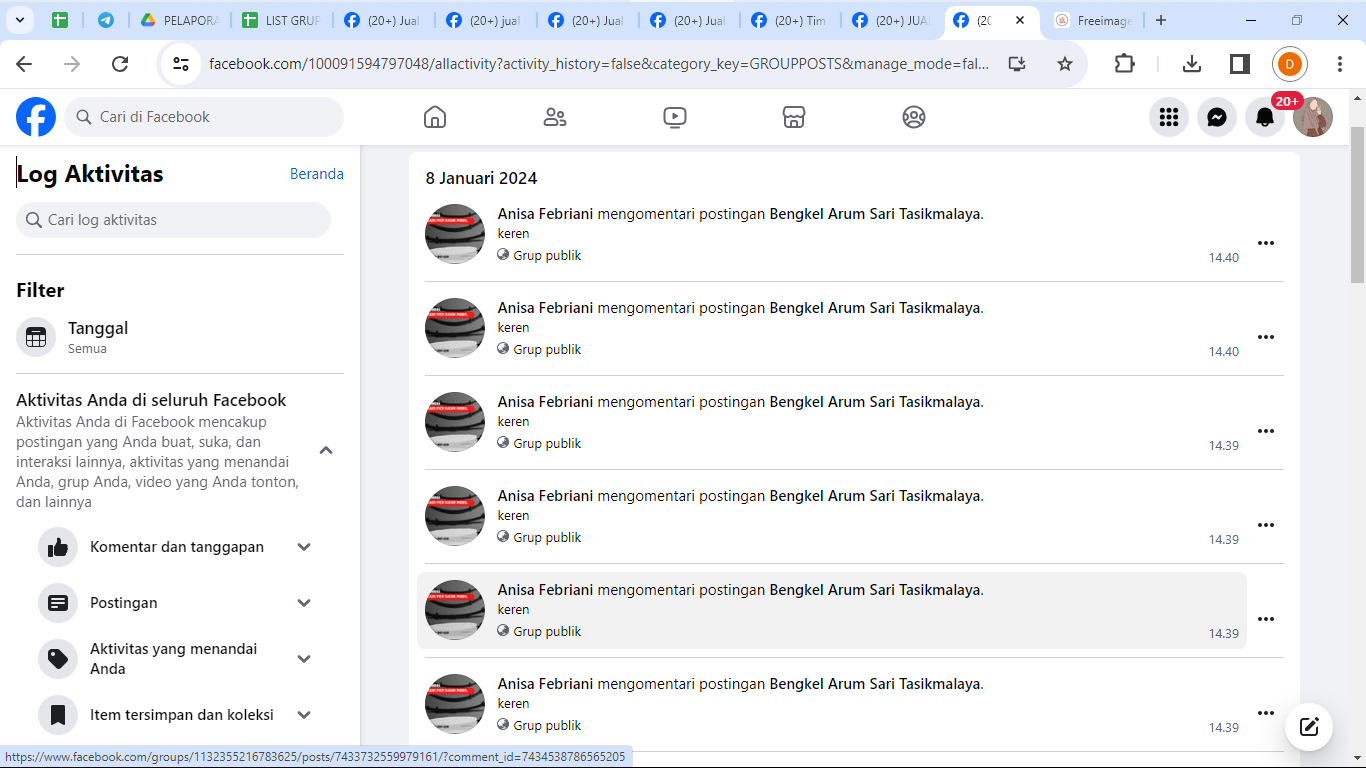Viewport: 1366px width, 768px height.
Task: Open the Chrome three-dot menu
Action: (x=1340, y=64)
